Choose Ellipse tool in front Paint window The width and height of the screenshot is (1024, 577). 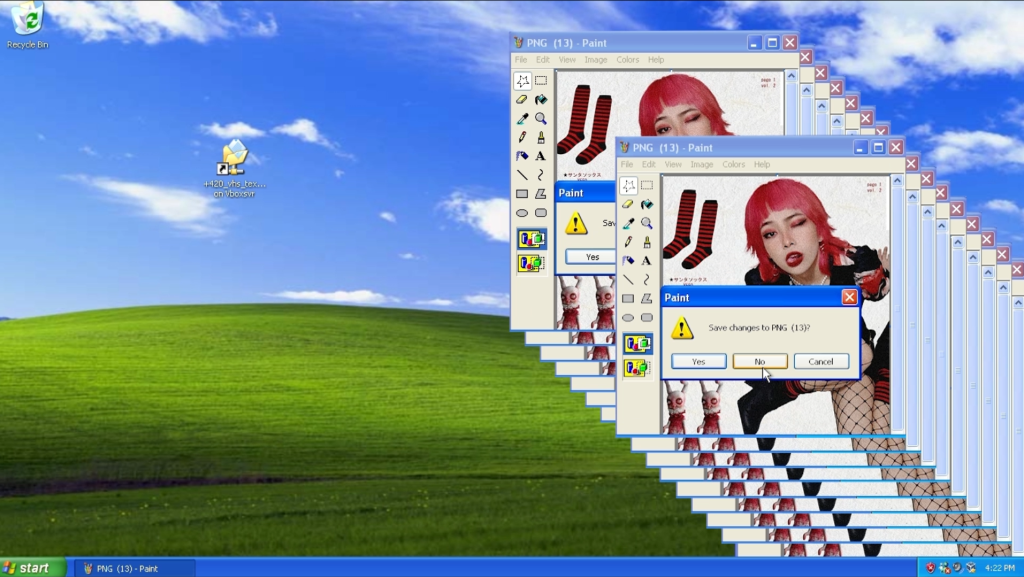628,318
